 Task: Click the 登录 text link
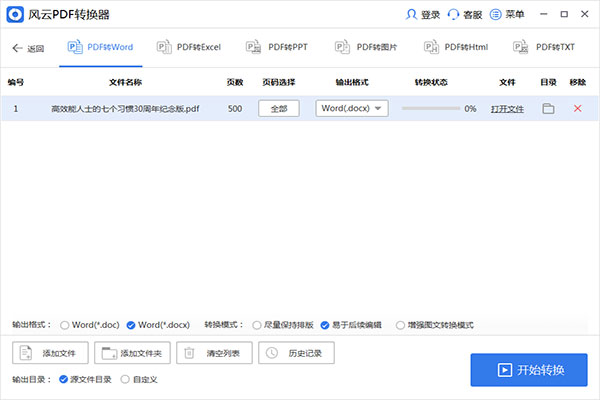[430, 15]
